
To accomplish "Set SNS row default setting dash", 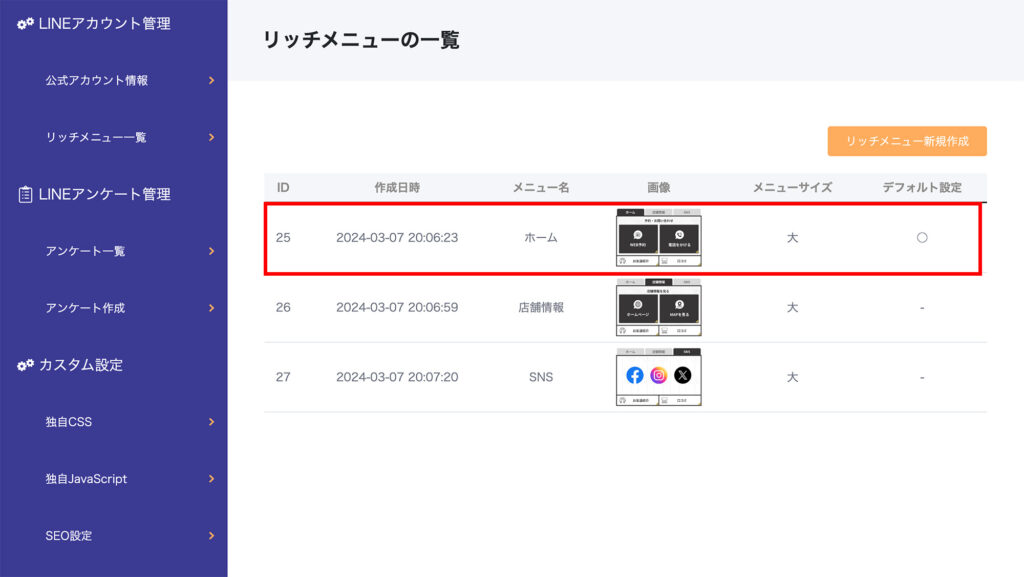I will pos(922,378).
